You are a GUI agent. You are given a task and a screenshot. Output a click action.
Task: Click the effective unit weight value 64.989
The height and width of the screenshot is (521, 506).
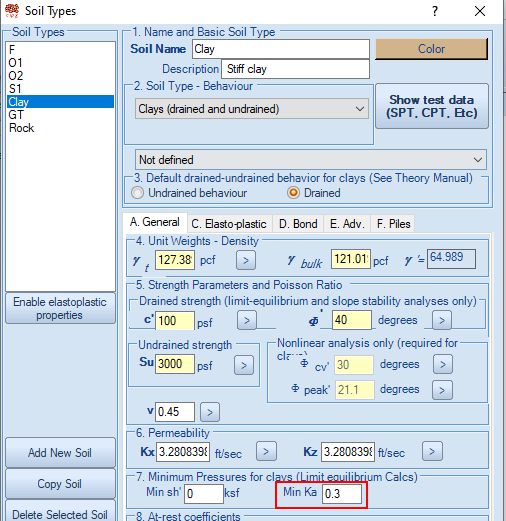point(451,259)
